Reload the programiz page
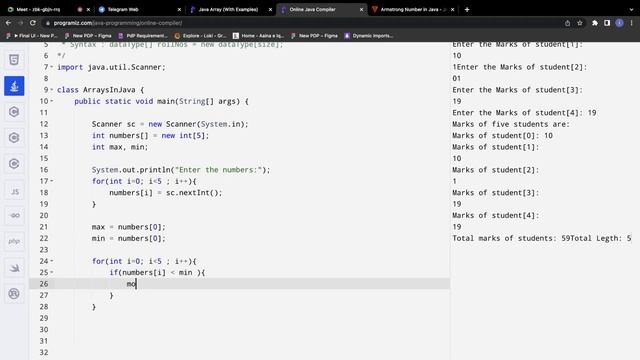Screen dimensions: 640x360 pos(33,23)
